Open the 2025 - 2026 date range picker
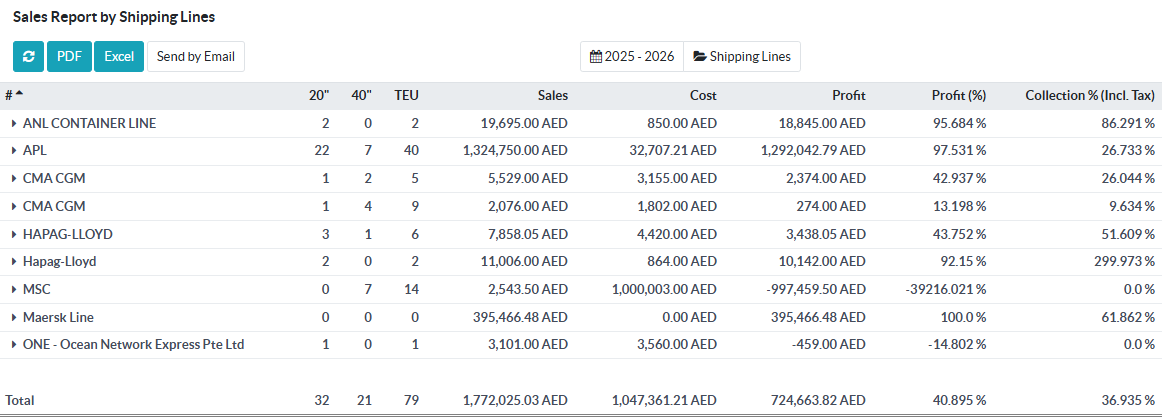The image size is (1162, 417). click(632, 56)
